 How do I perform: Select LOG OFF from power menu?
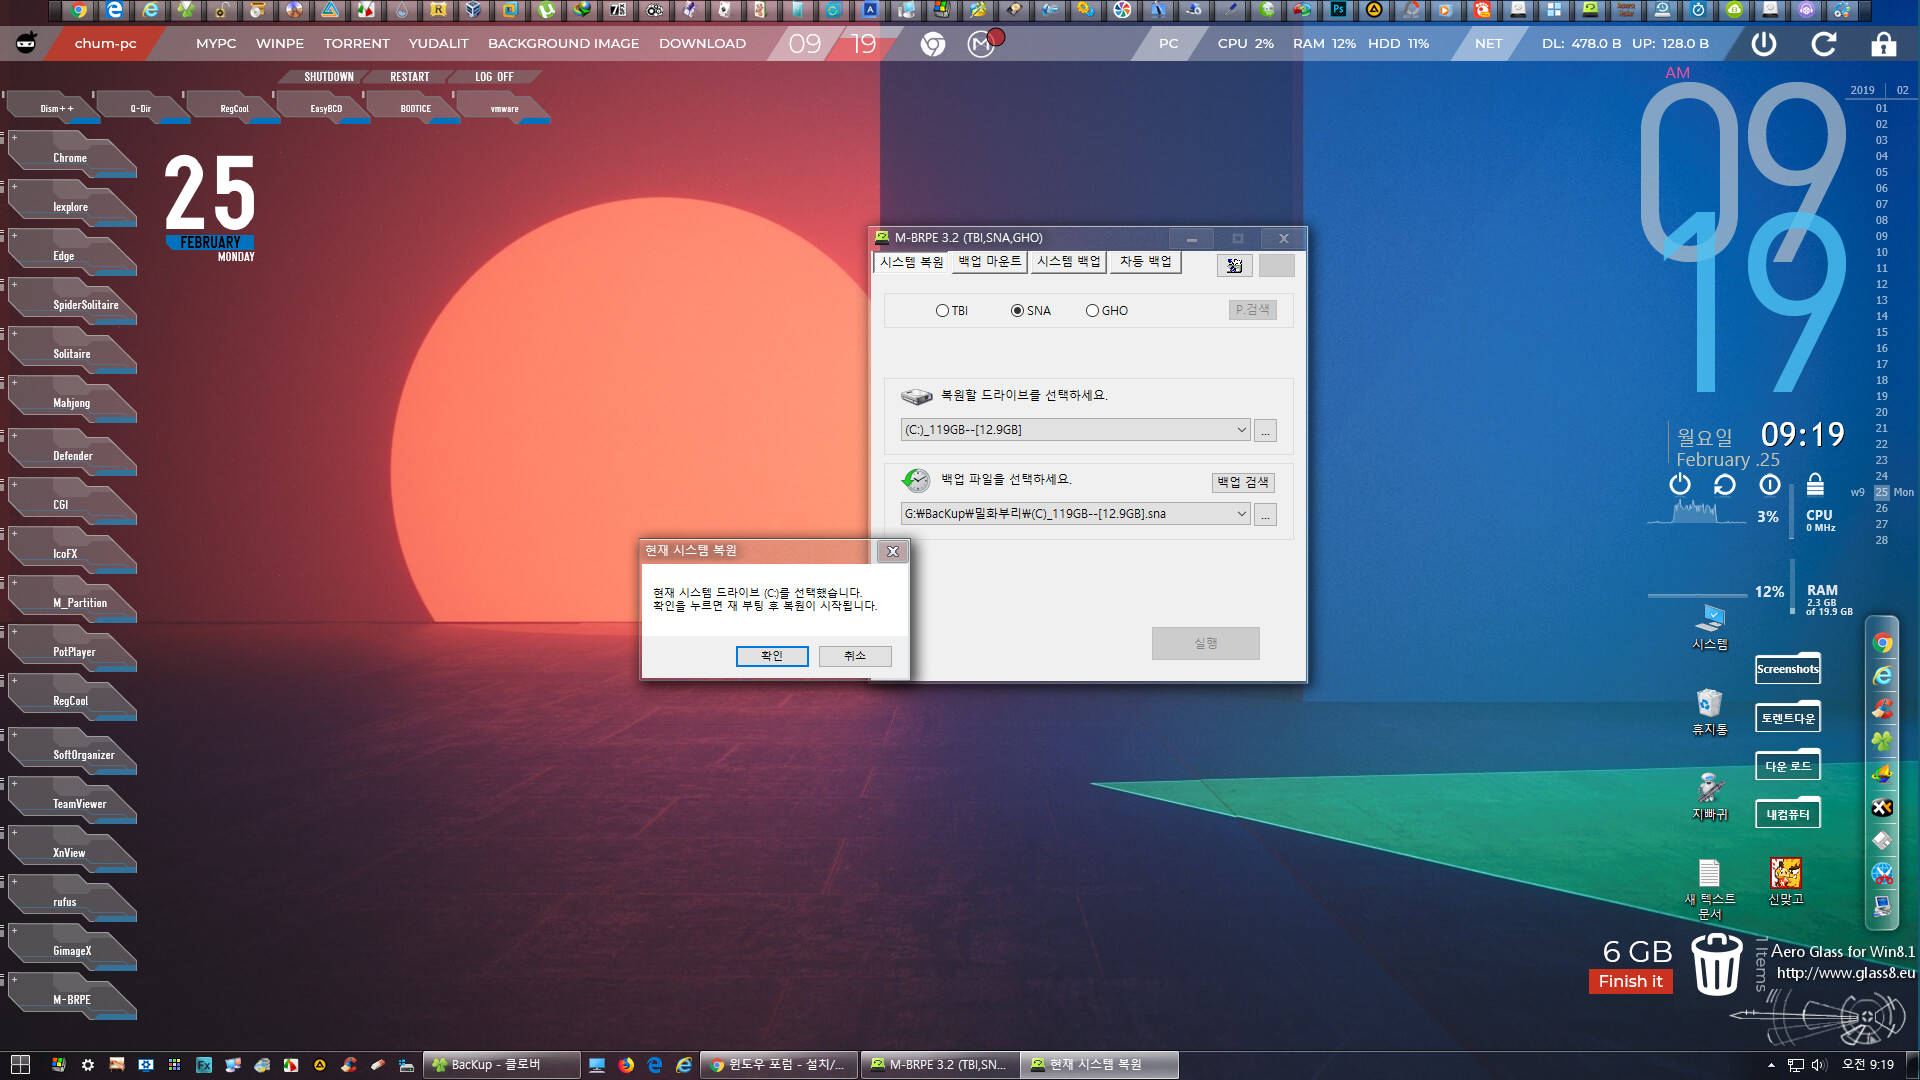495,75
